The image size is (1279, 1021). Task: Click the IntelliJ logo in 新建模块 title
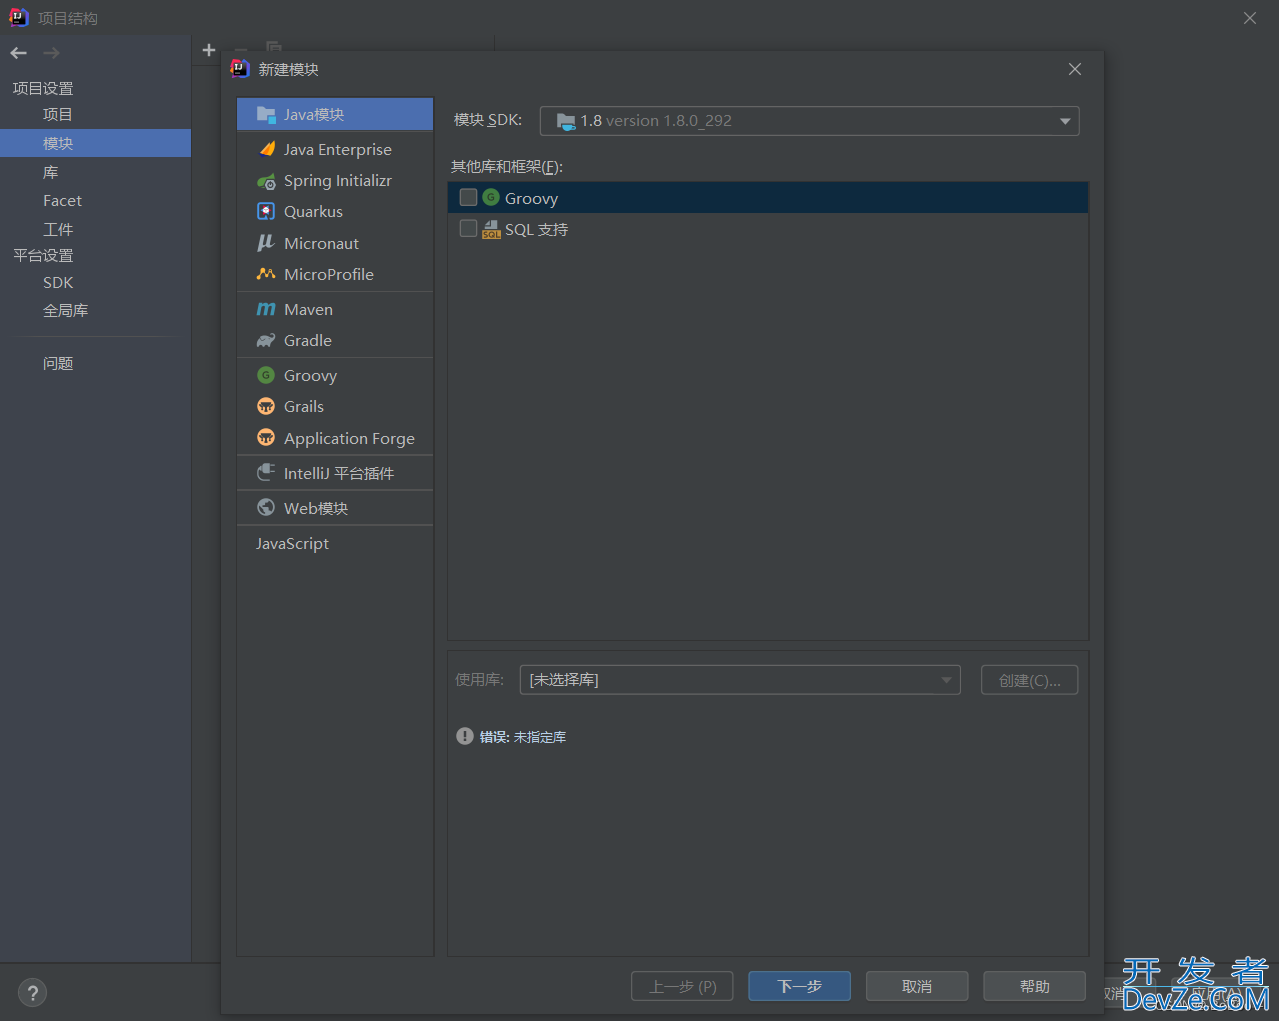240,69
